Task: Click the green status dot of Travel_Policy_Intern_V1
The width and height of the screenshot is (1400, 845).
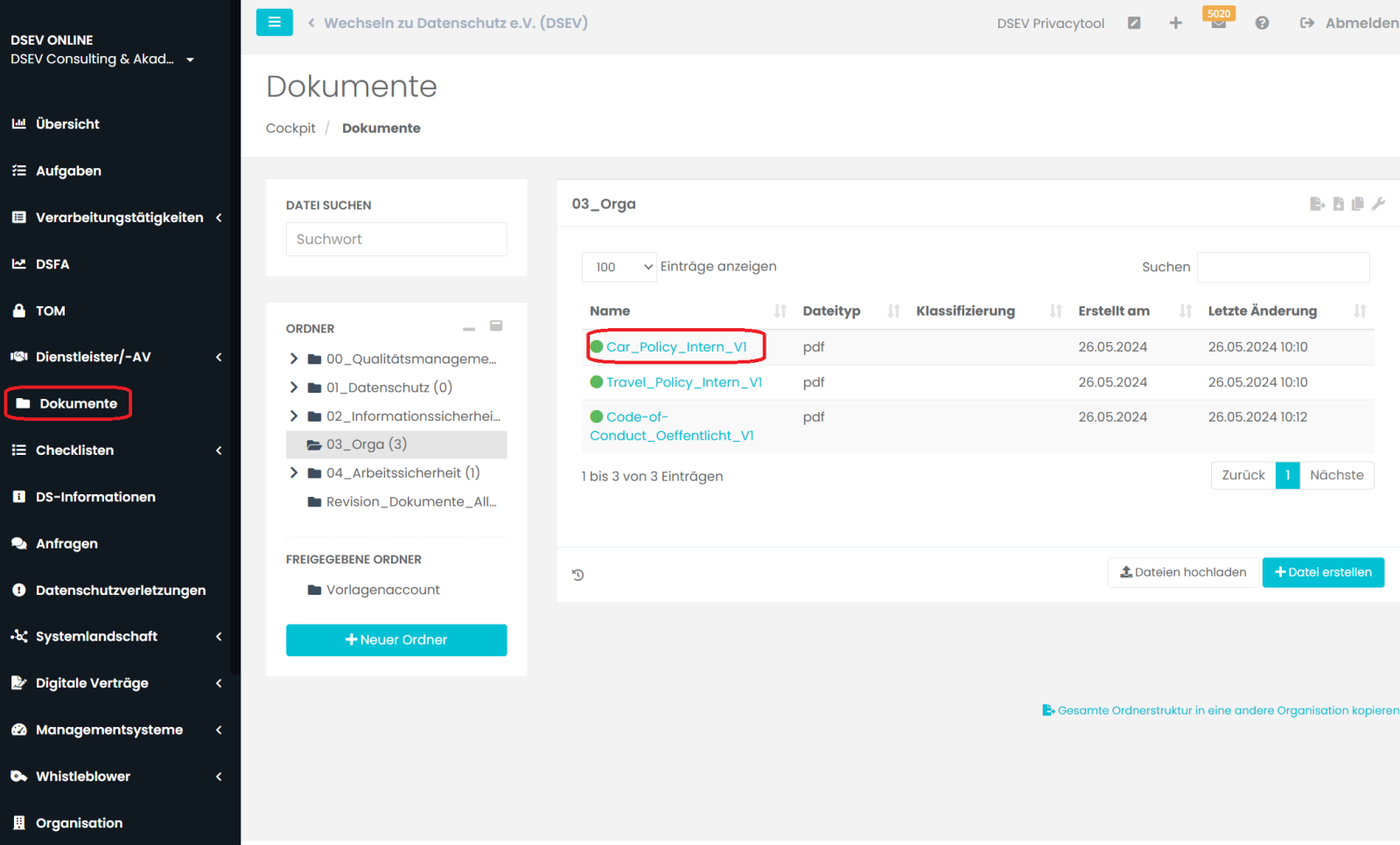Action: pyautogui.click(x=597, y=382)
